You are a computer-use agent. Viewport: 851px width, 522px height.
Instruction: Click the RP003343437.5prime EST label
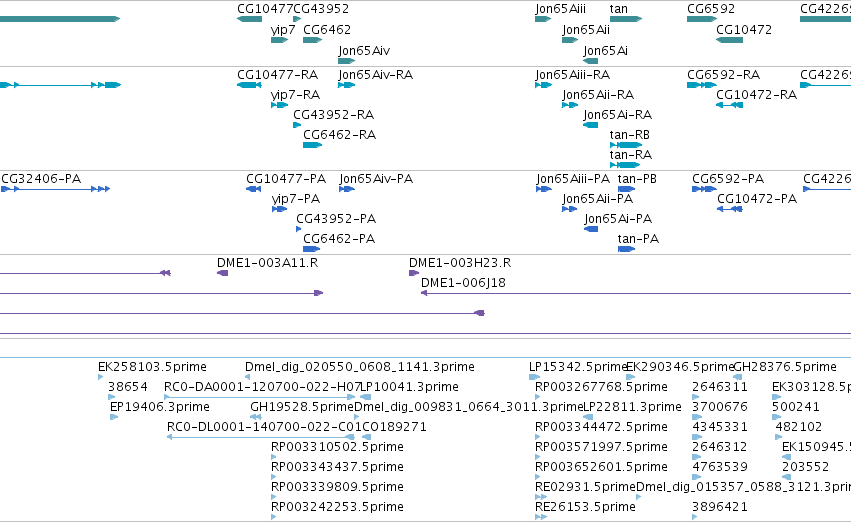(337, 467)
